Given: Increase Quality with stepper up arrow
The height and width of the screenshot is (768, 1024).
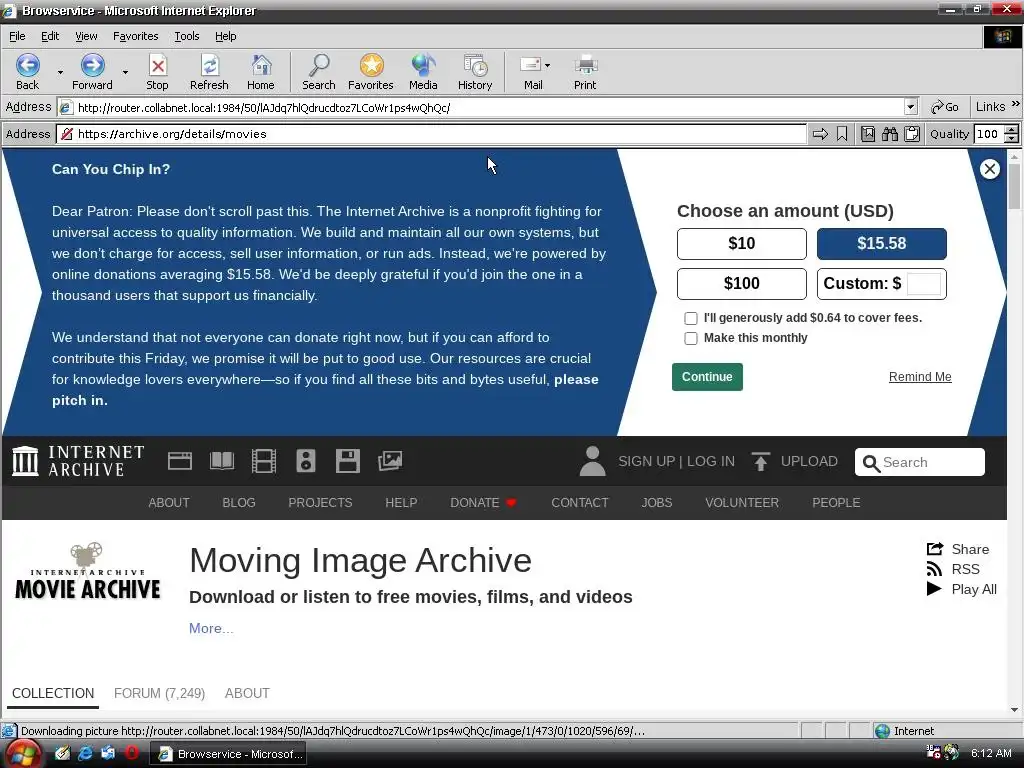Looking at the screenshot, I should pyautogui.click(x=1011, y=129).
